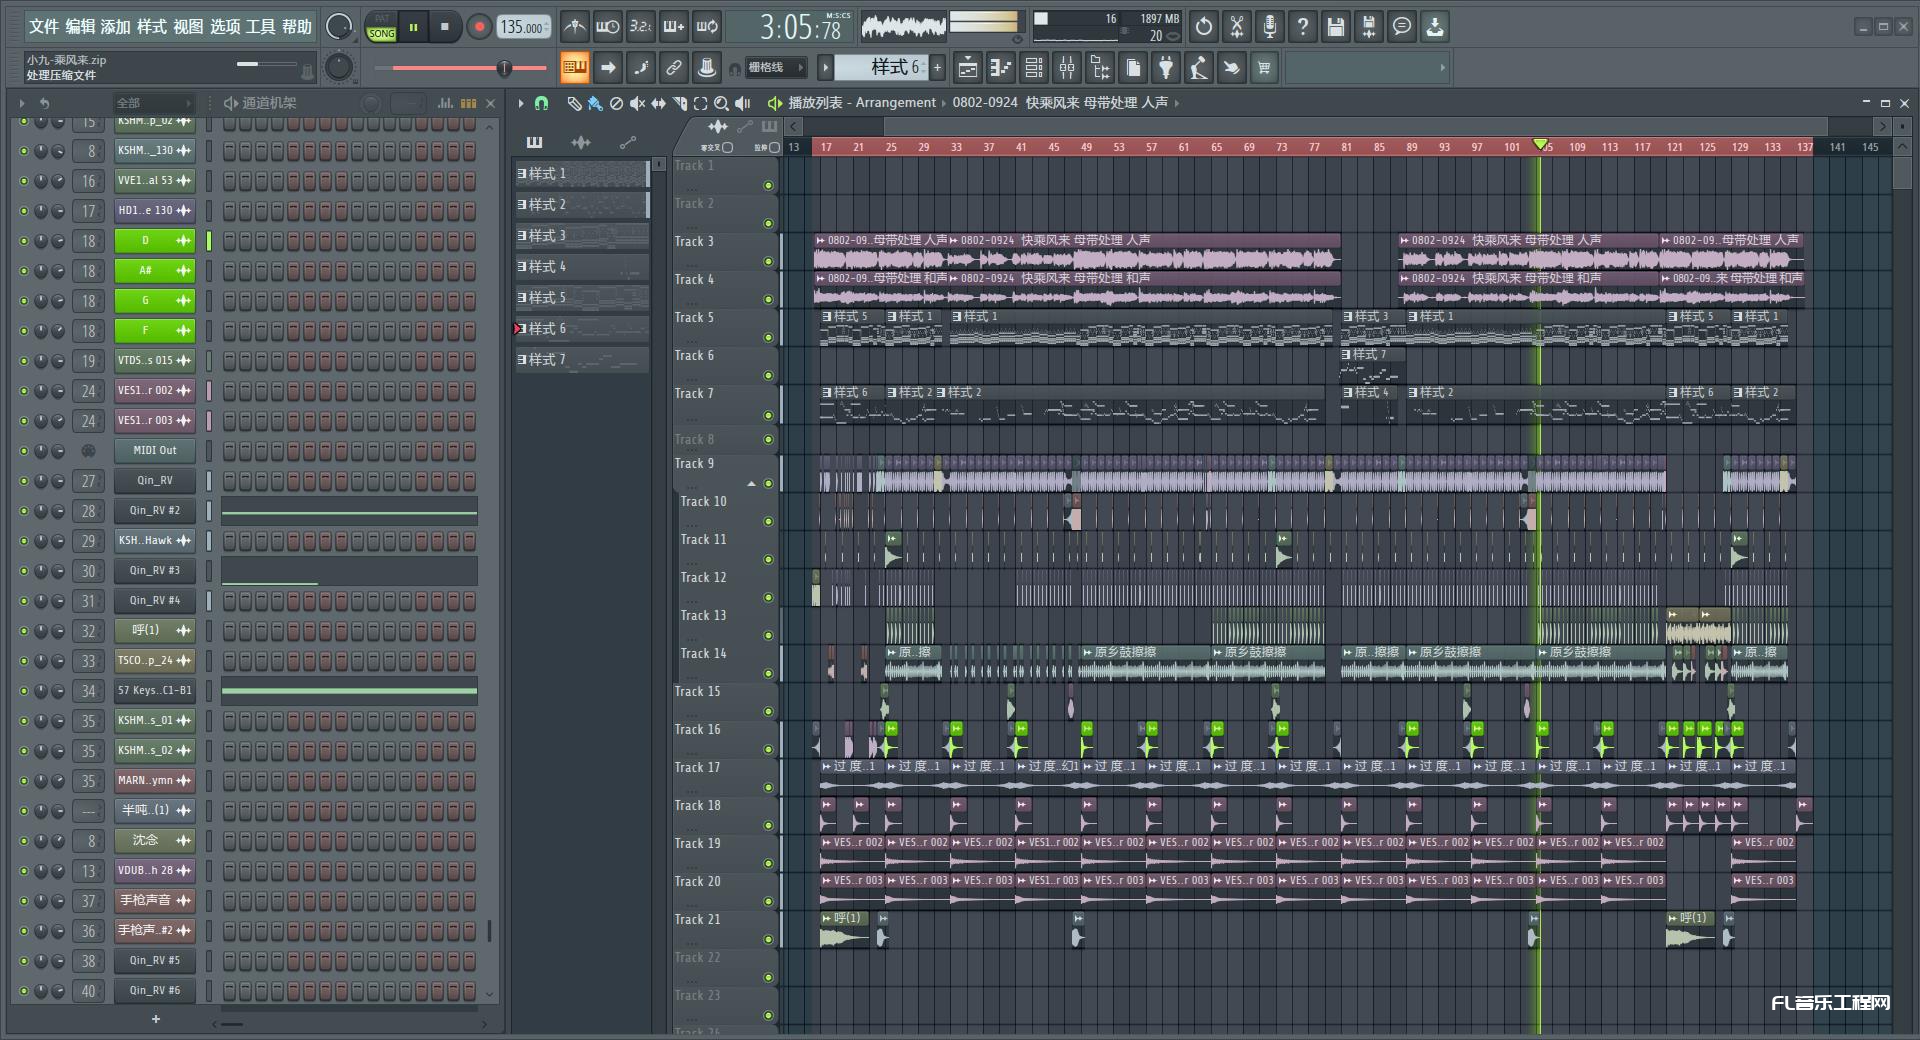Open the 选项 (Options) menu

[x=224, y=27]
